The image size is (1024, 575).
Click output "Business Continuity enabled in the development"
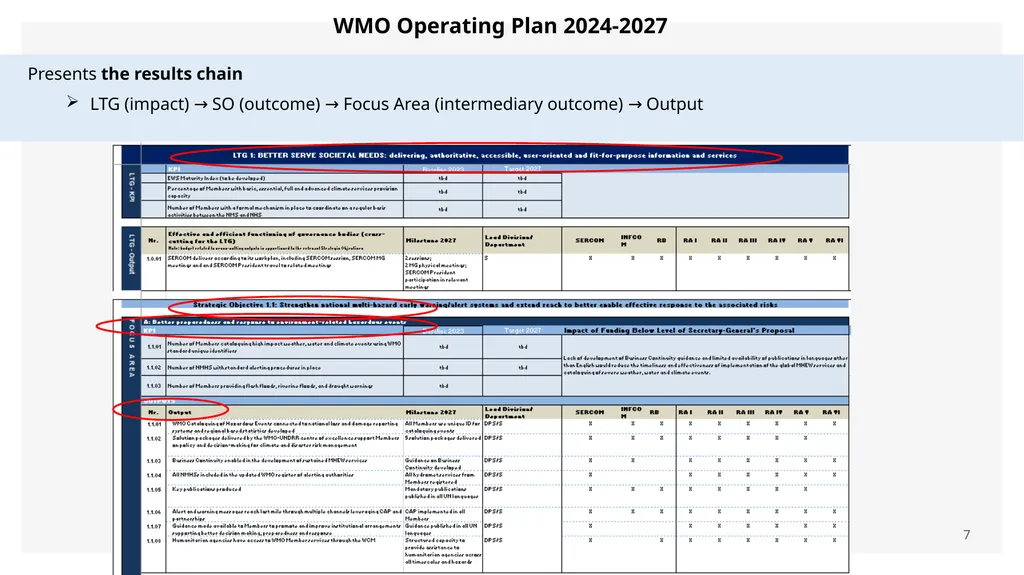pos(269,461)
